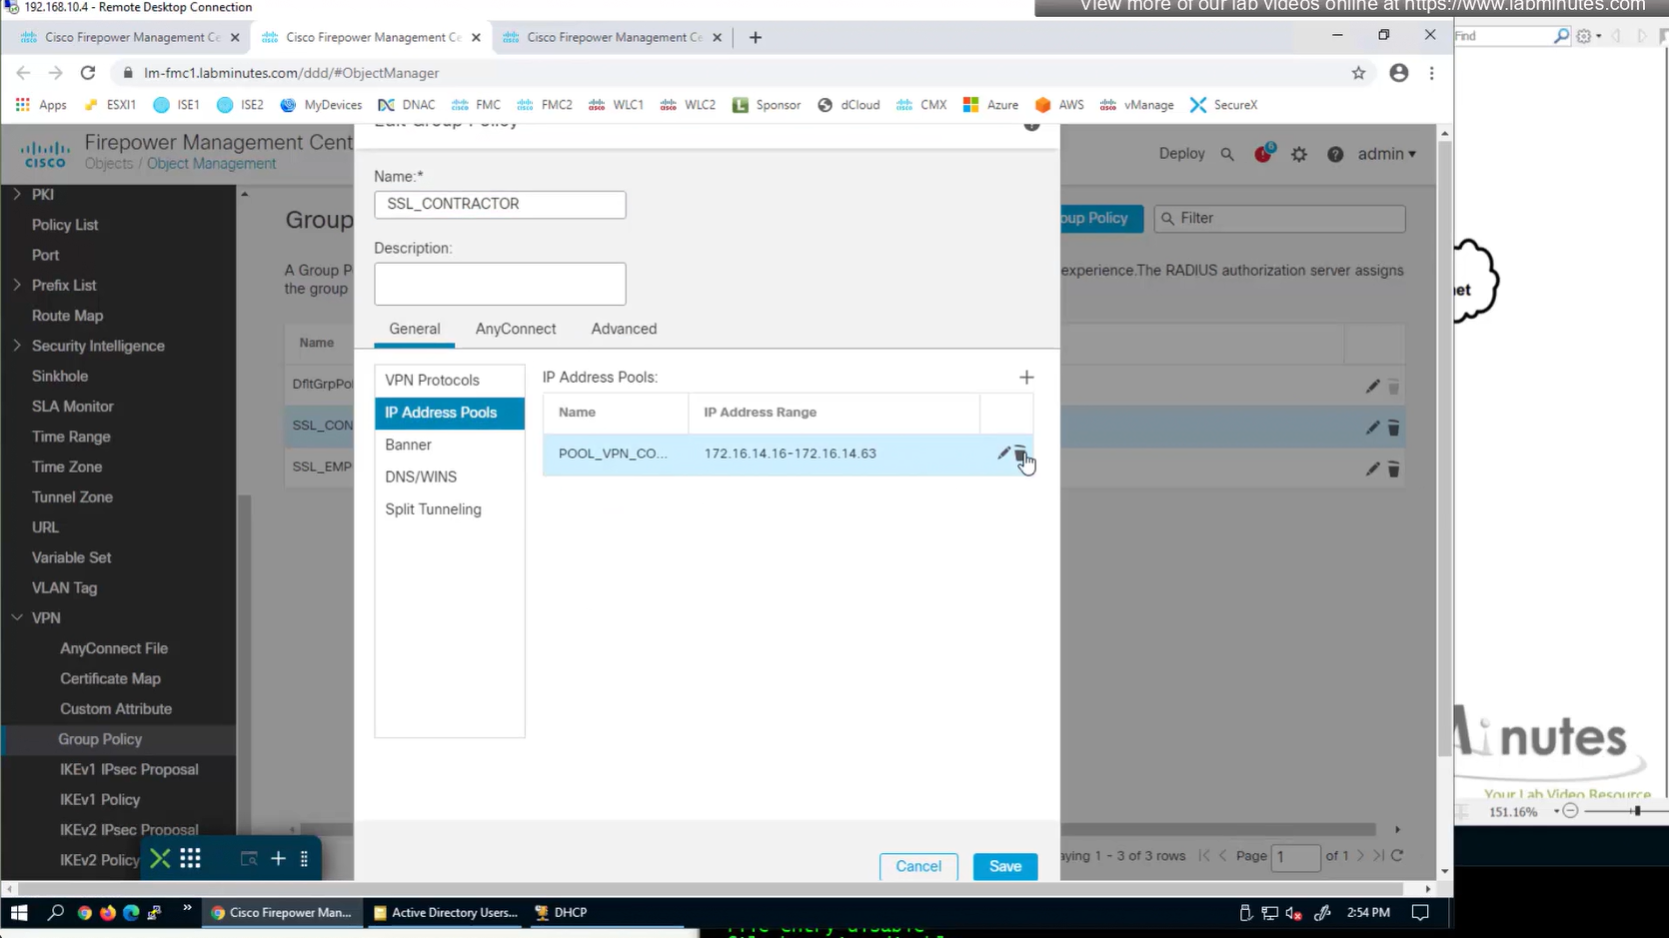Screen dimensions: 1669x938
Task: Switch to the Advanced tab
Action: pyautogui.click(x=623, y=329)
